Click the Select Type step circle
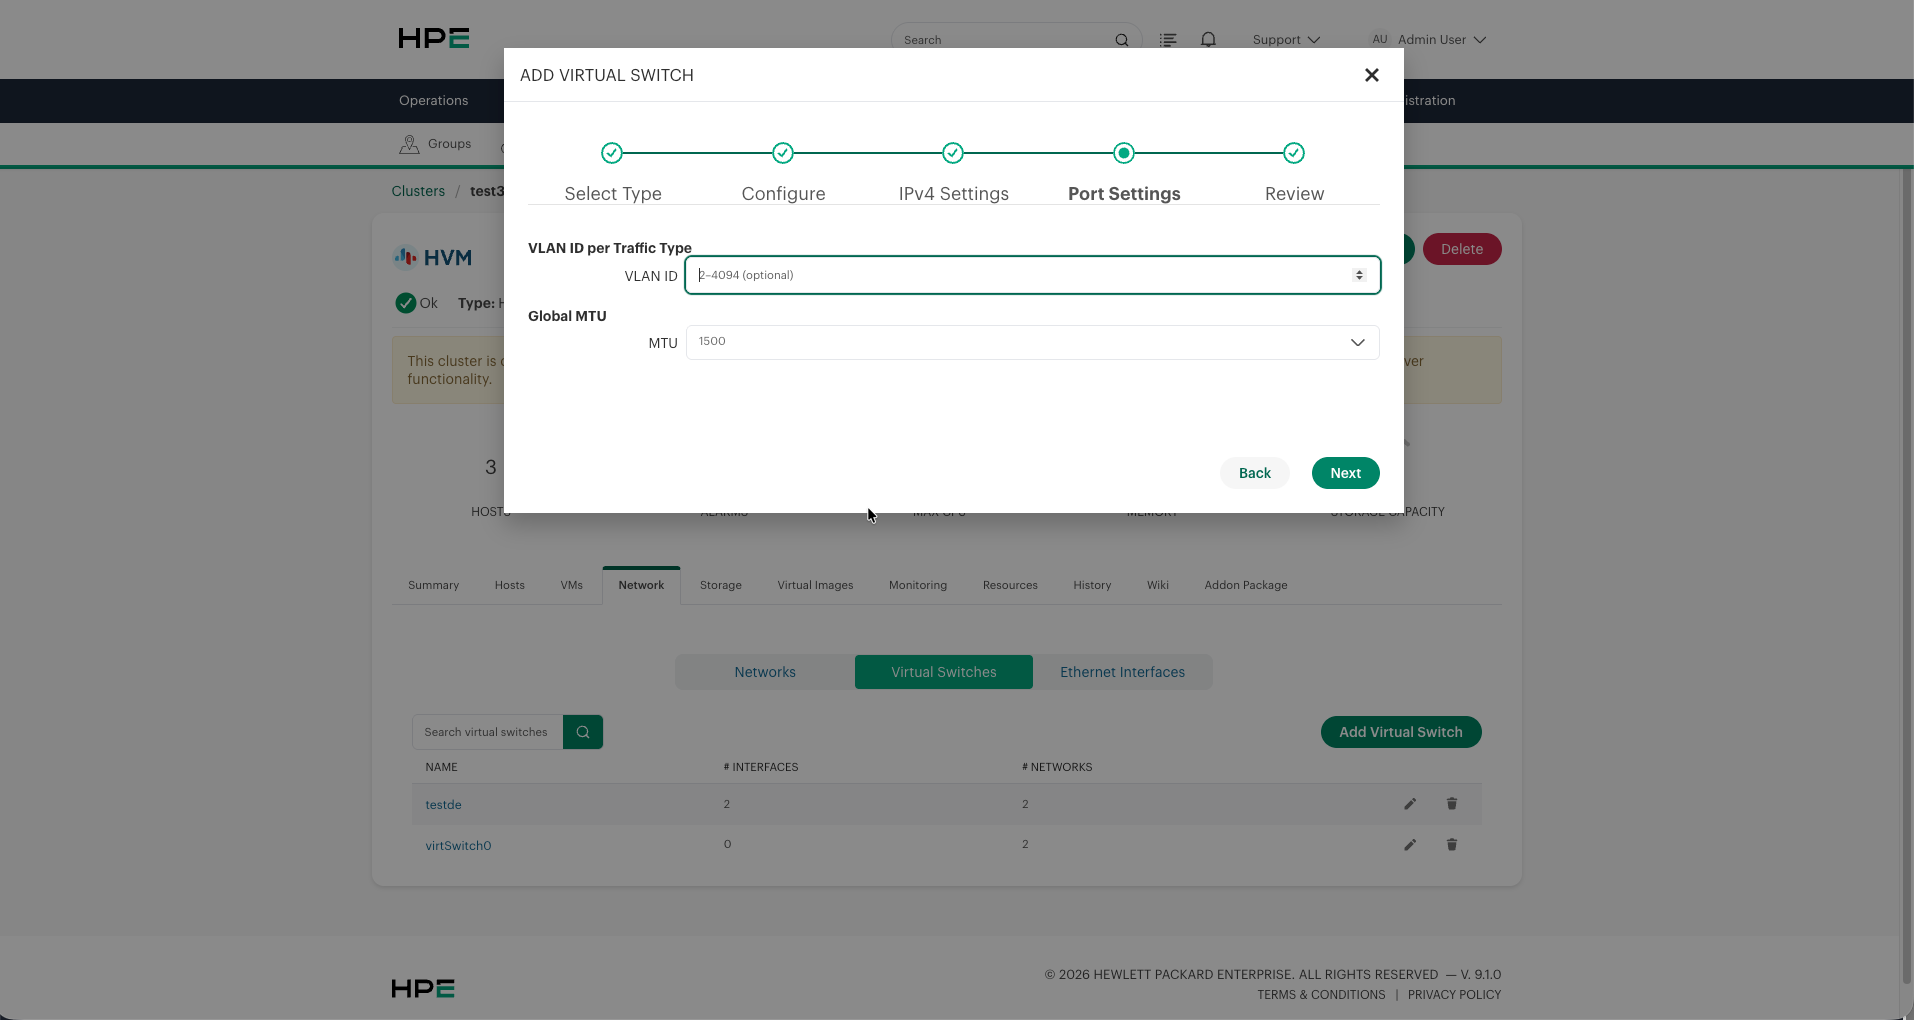This screenshot has width=1914, height=1020. (612, 153)
